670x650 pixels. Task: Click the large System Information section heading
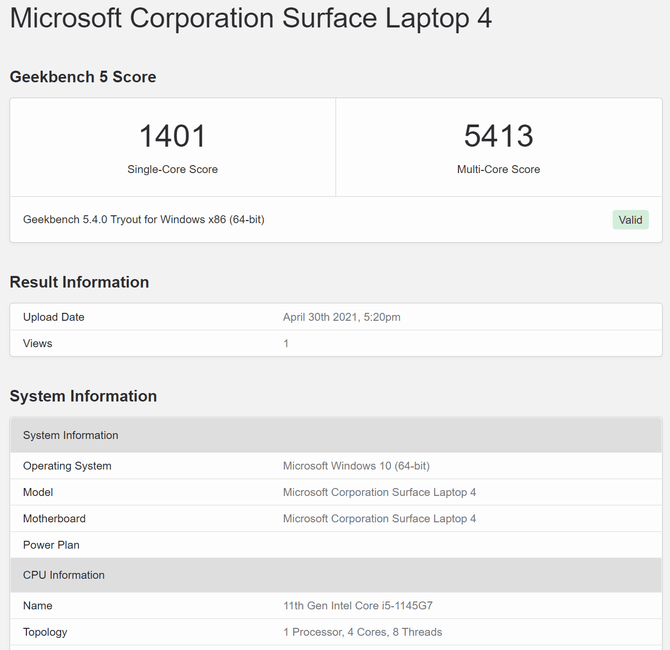(83, 396)
